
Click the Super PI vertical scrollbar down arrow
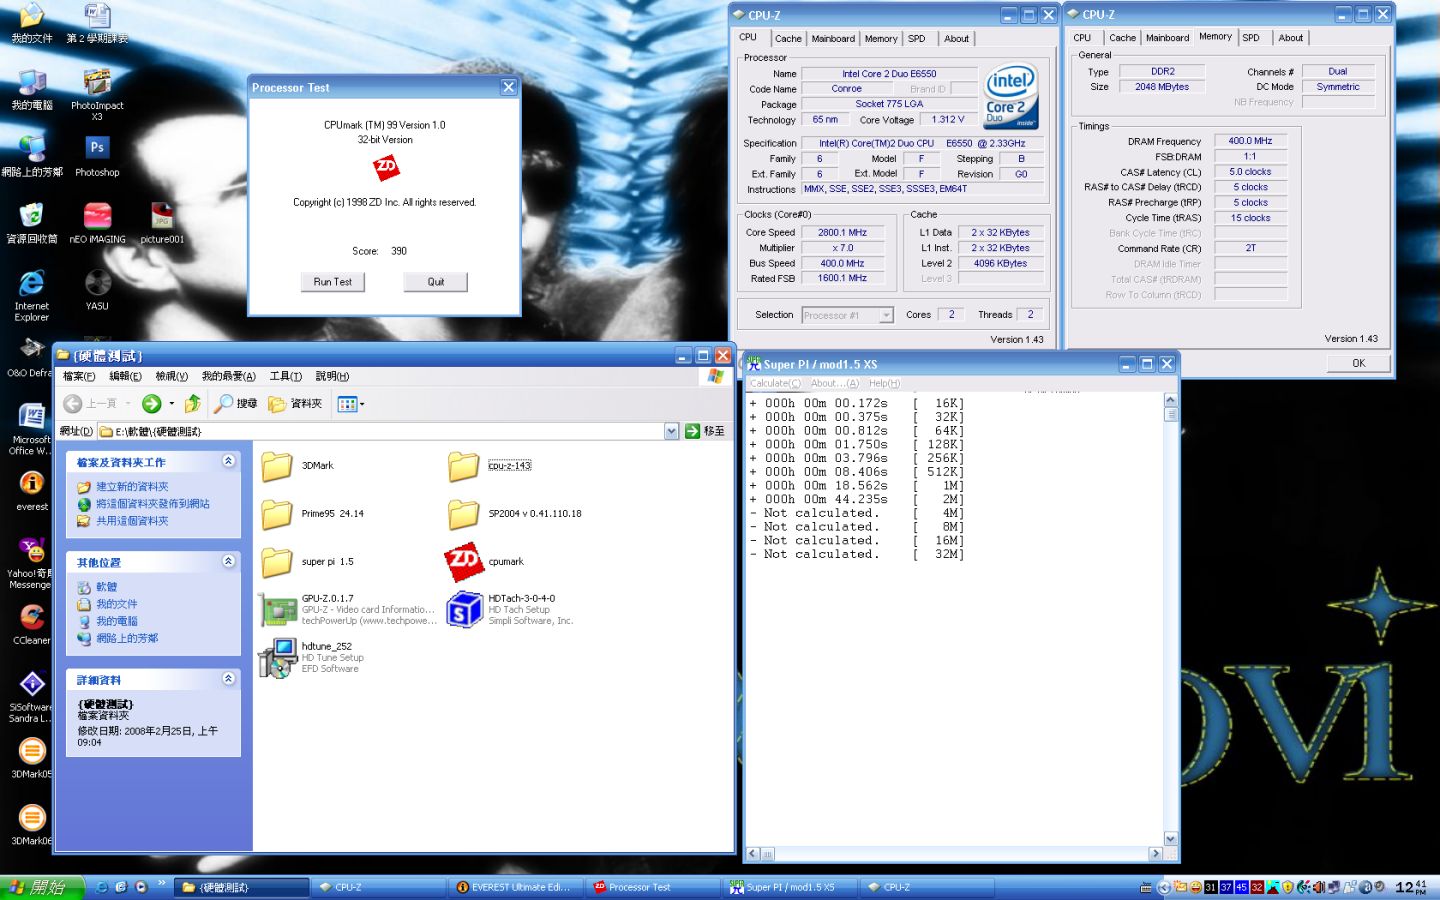tap(1171, 839)
